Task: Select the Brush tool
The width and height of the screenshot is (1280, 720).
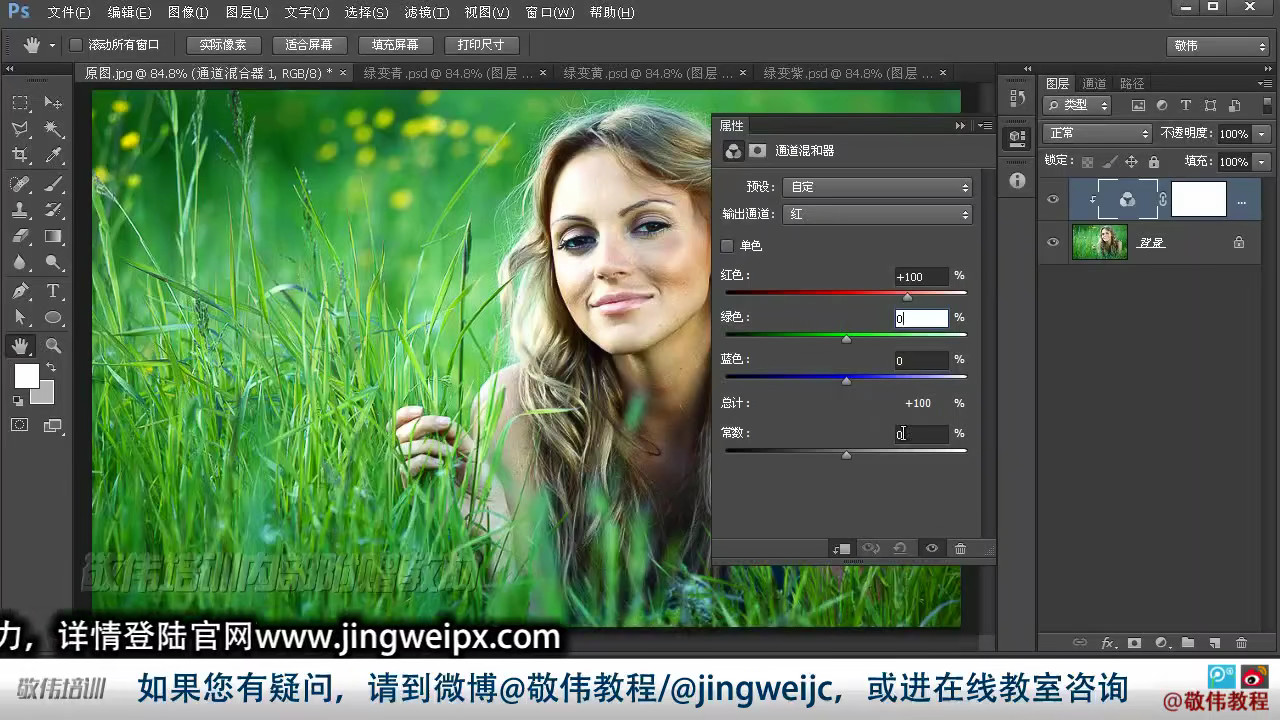Action: pyautogui.click(x=53, y=184)
